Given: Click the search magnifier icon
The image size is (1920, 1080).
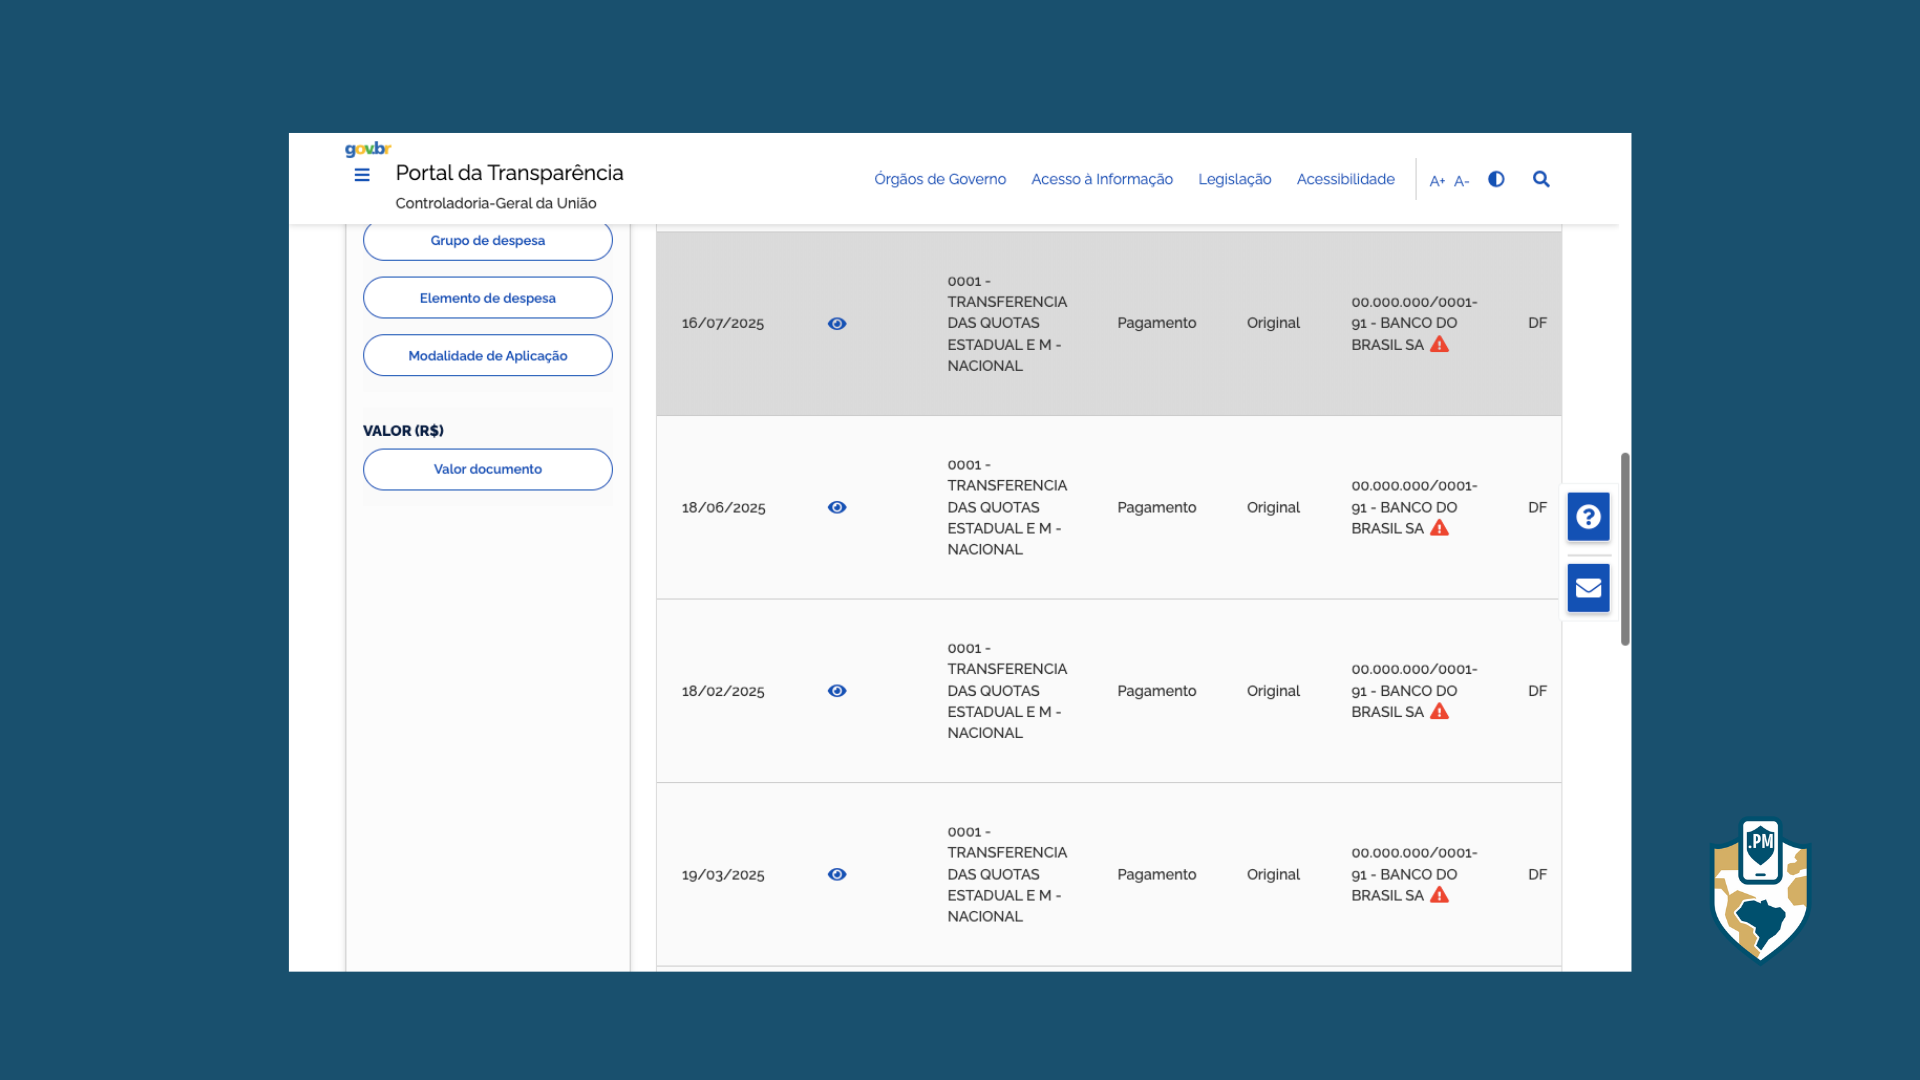Looking at the screenshot, I should (x=1541, y=179).
